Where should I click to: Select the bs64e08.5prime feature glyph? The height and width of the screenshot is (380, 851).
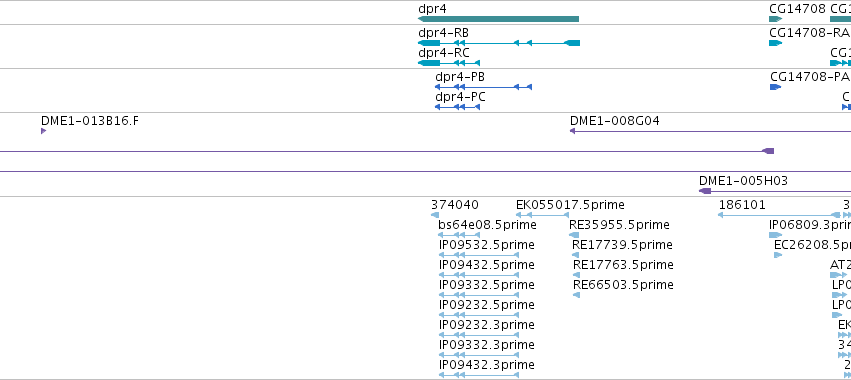click(459, 235)
